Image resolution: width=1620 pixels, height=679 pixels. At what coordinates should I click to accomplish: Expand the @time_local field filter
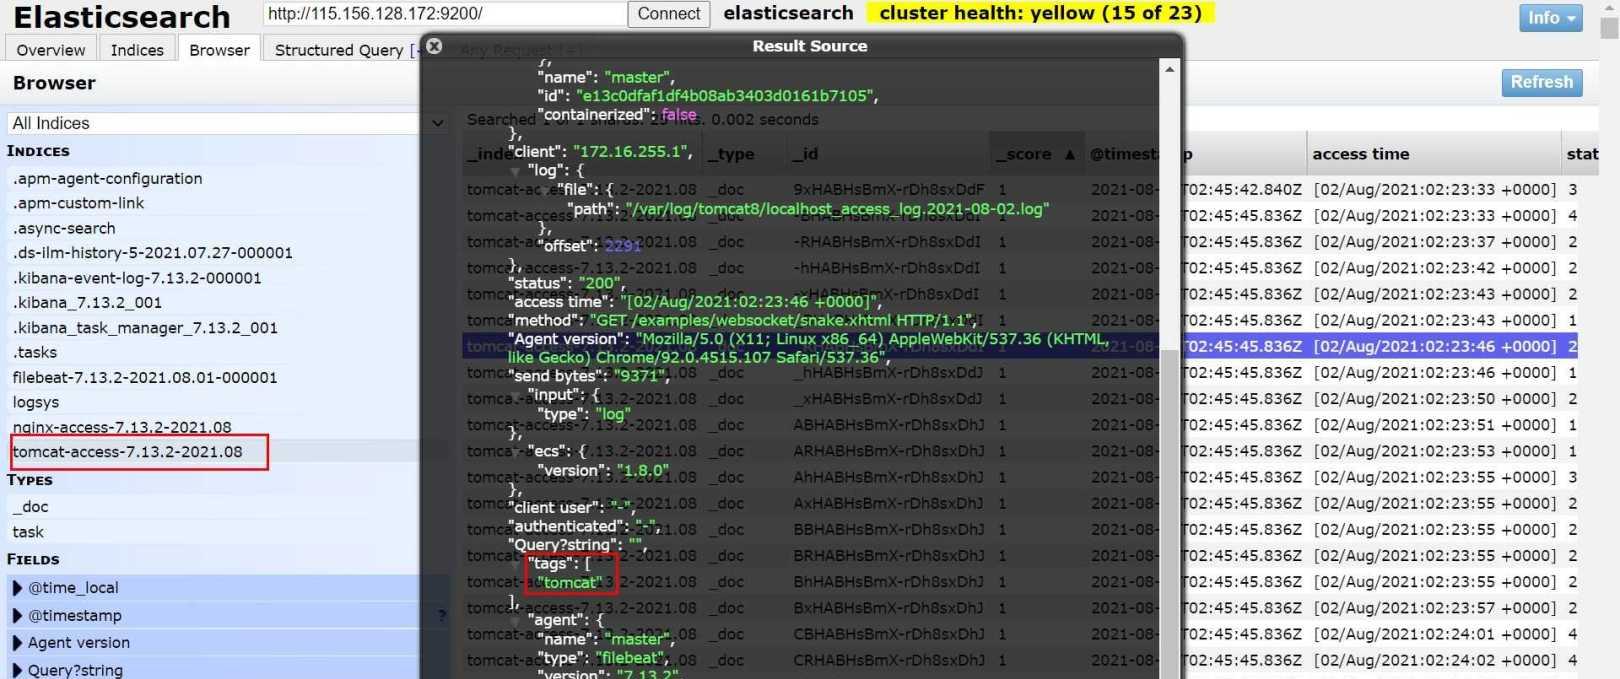coord(17,588)
